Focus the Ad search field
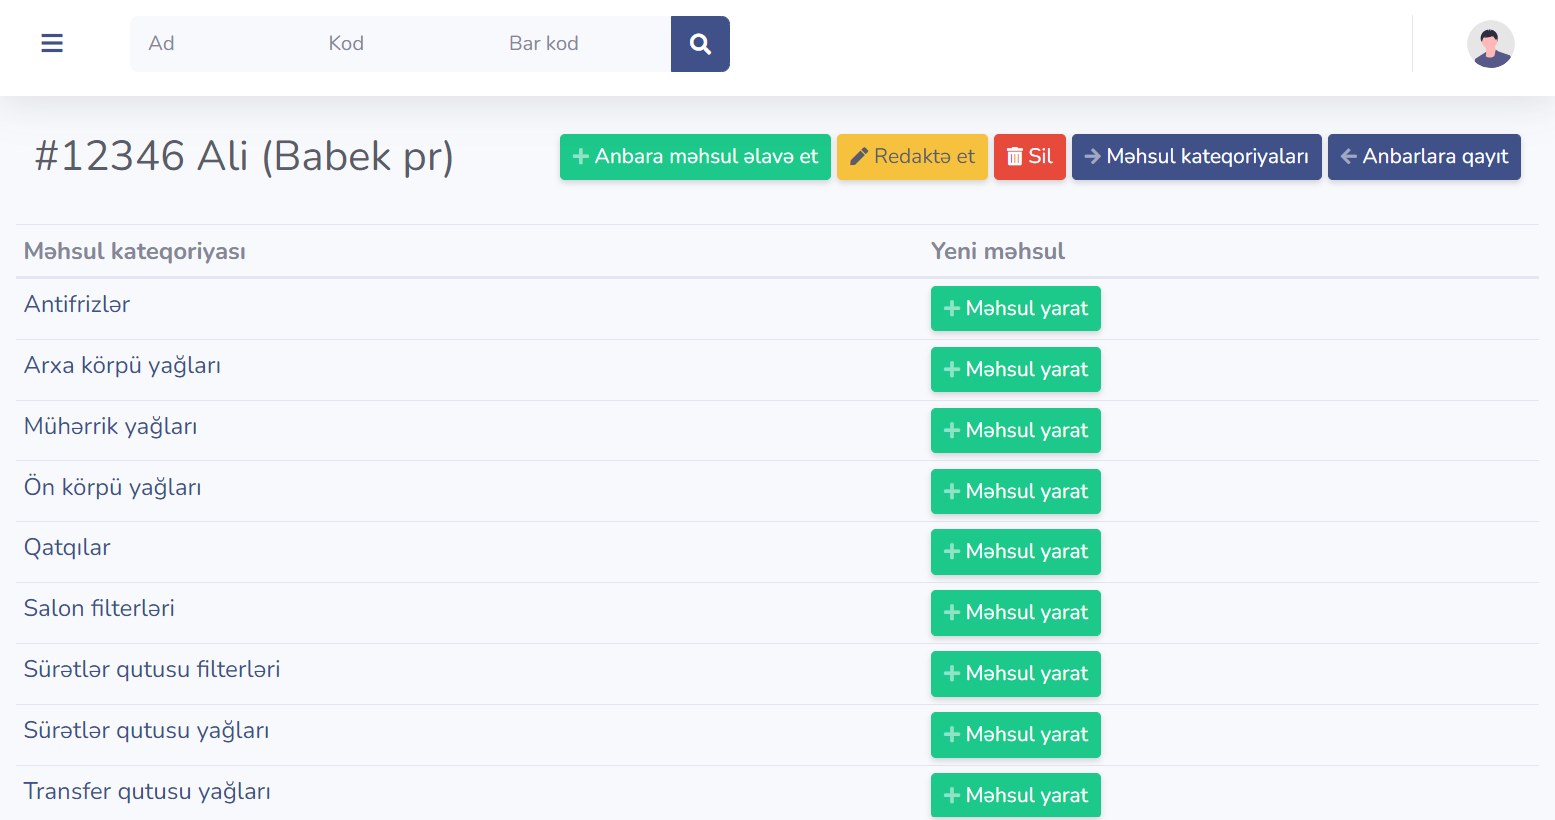Viewport: 1555px width, 820px height. (220, 44)
